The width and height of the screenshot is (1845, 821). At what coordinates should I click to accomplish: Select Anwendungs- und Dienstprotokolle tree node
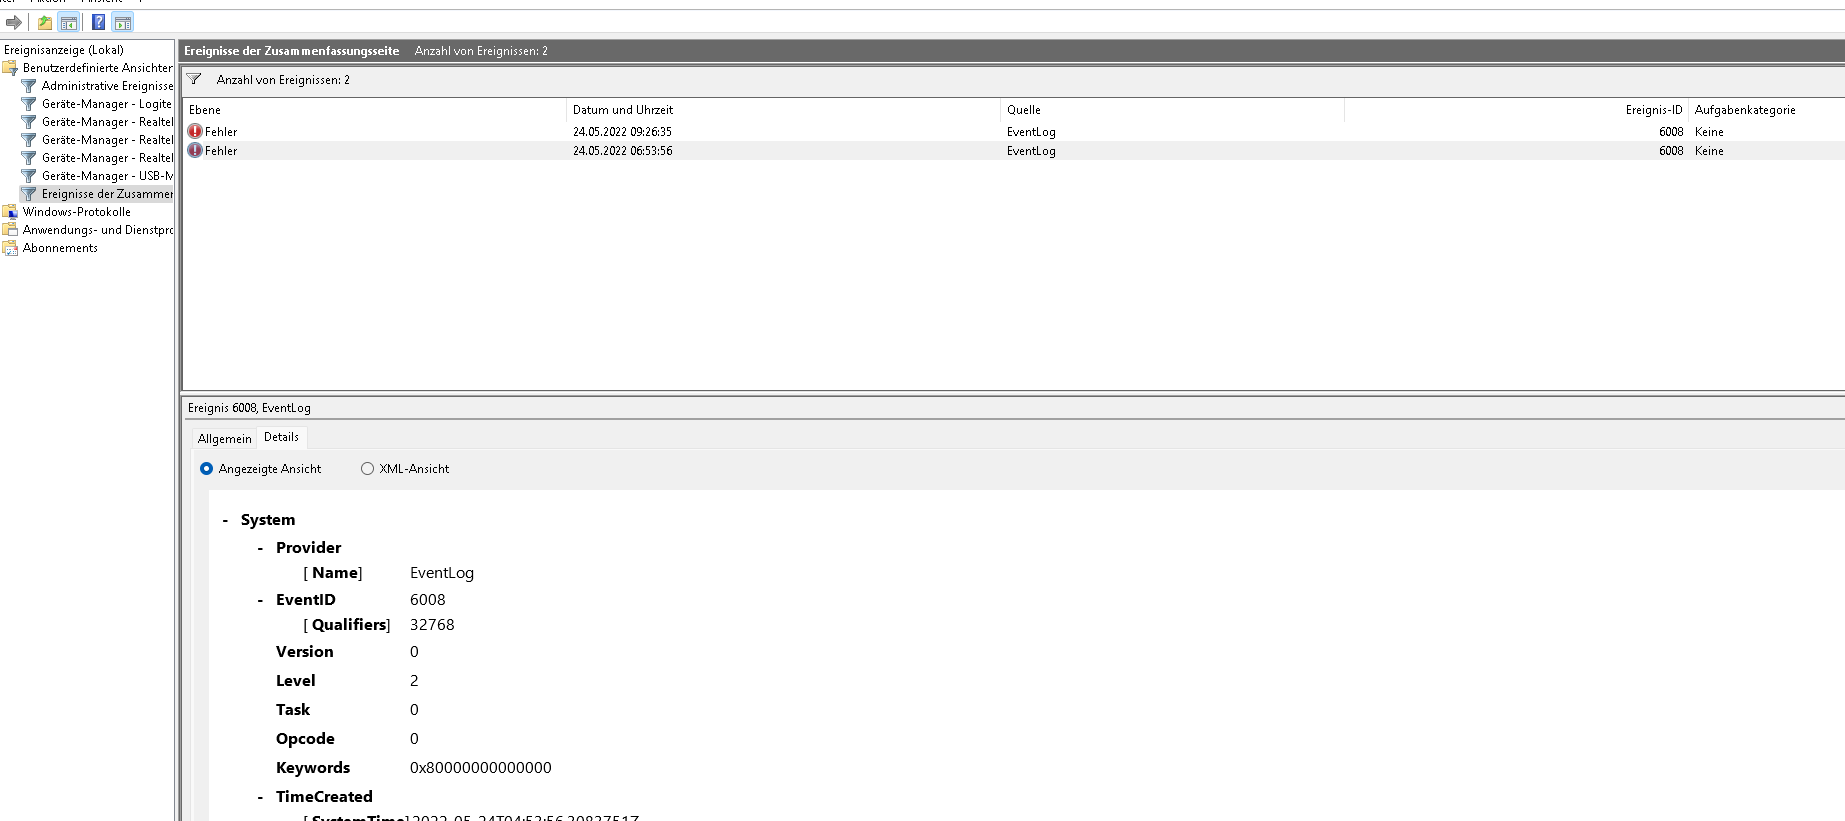pos(98,230)
